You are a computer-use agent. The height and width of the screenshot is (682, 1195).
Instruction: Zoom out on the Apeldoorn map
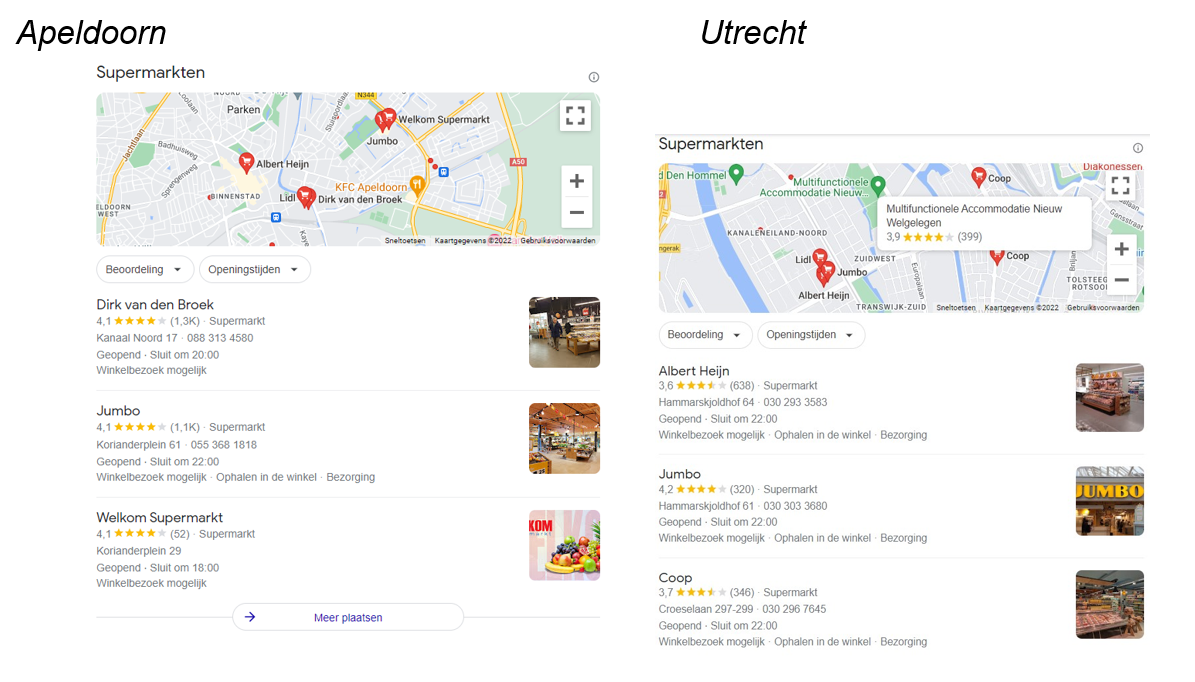(577, 213)
